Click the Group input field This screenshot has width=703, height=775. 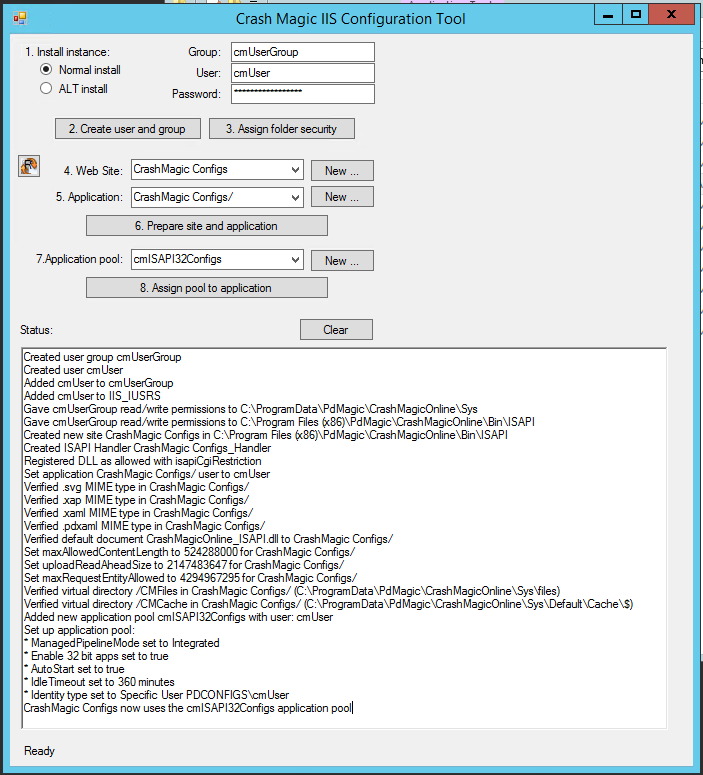[x=303, y=52]
